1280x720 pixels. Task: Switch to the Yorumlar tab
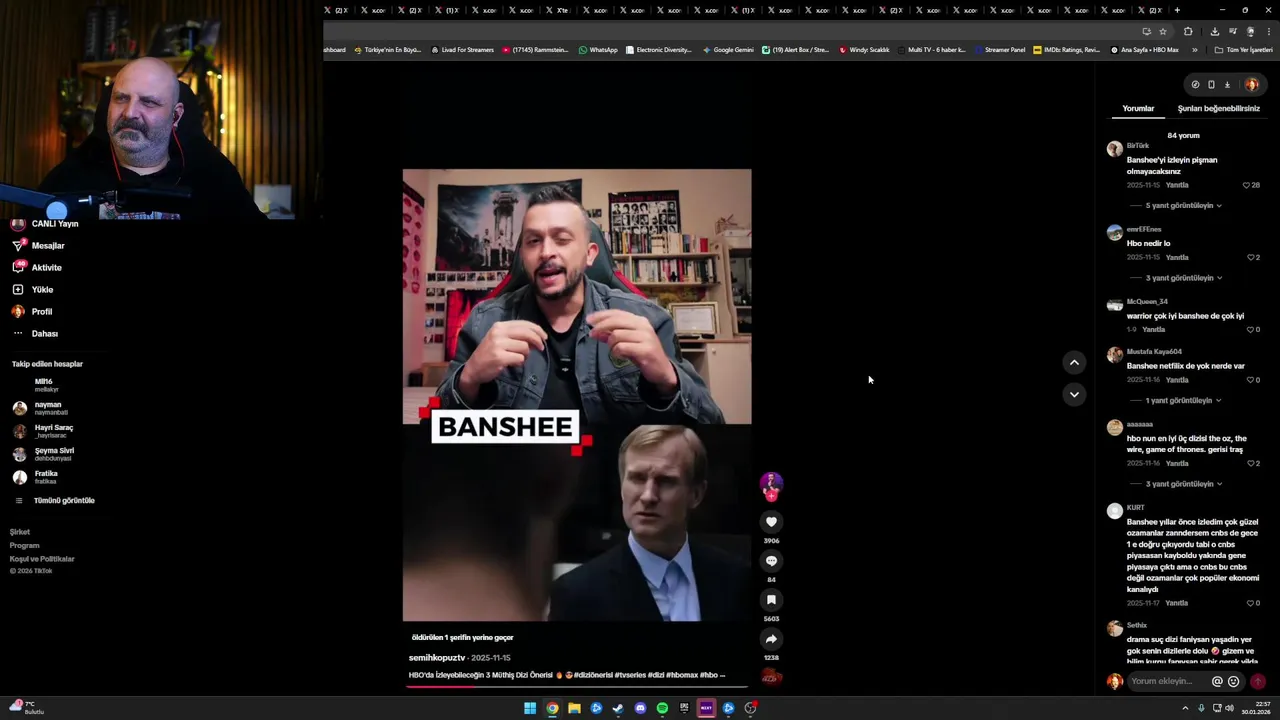(x=1138, y=108)
